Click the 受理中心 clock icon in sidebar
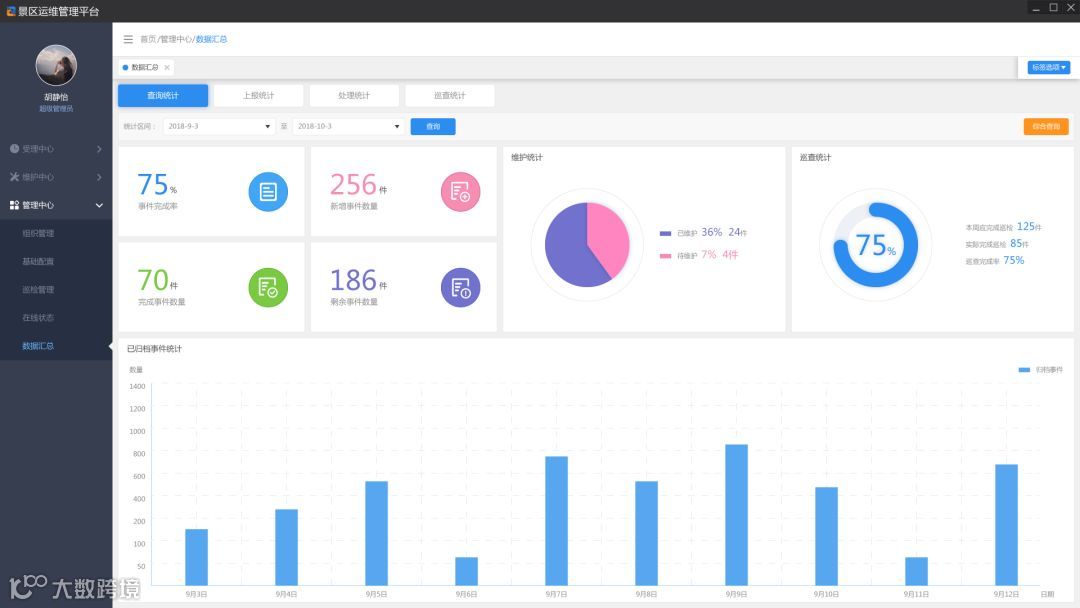This screenshot has width=1080, height=608. click(14, 149)
